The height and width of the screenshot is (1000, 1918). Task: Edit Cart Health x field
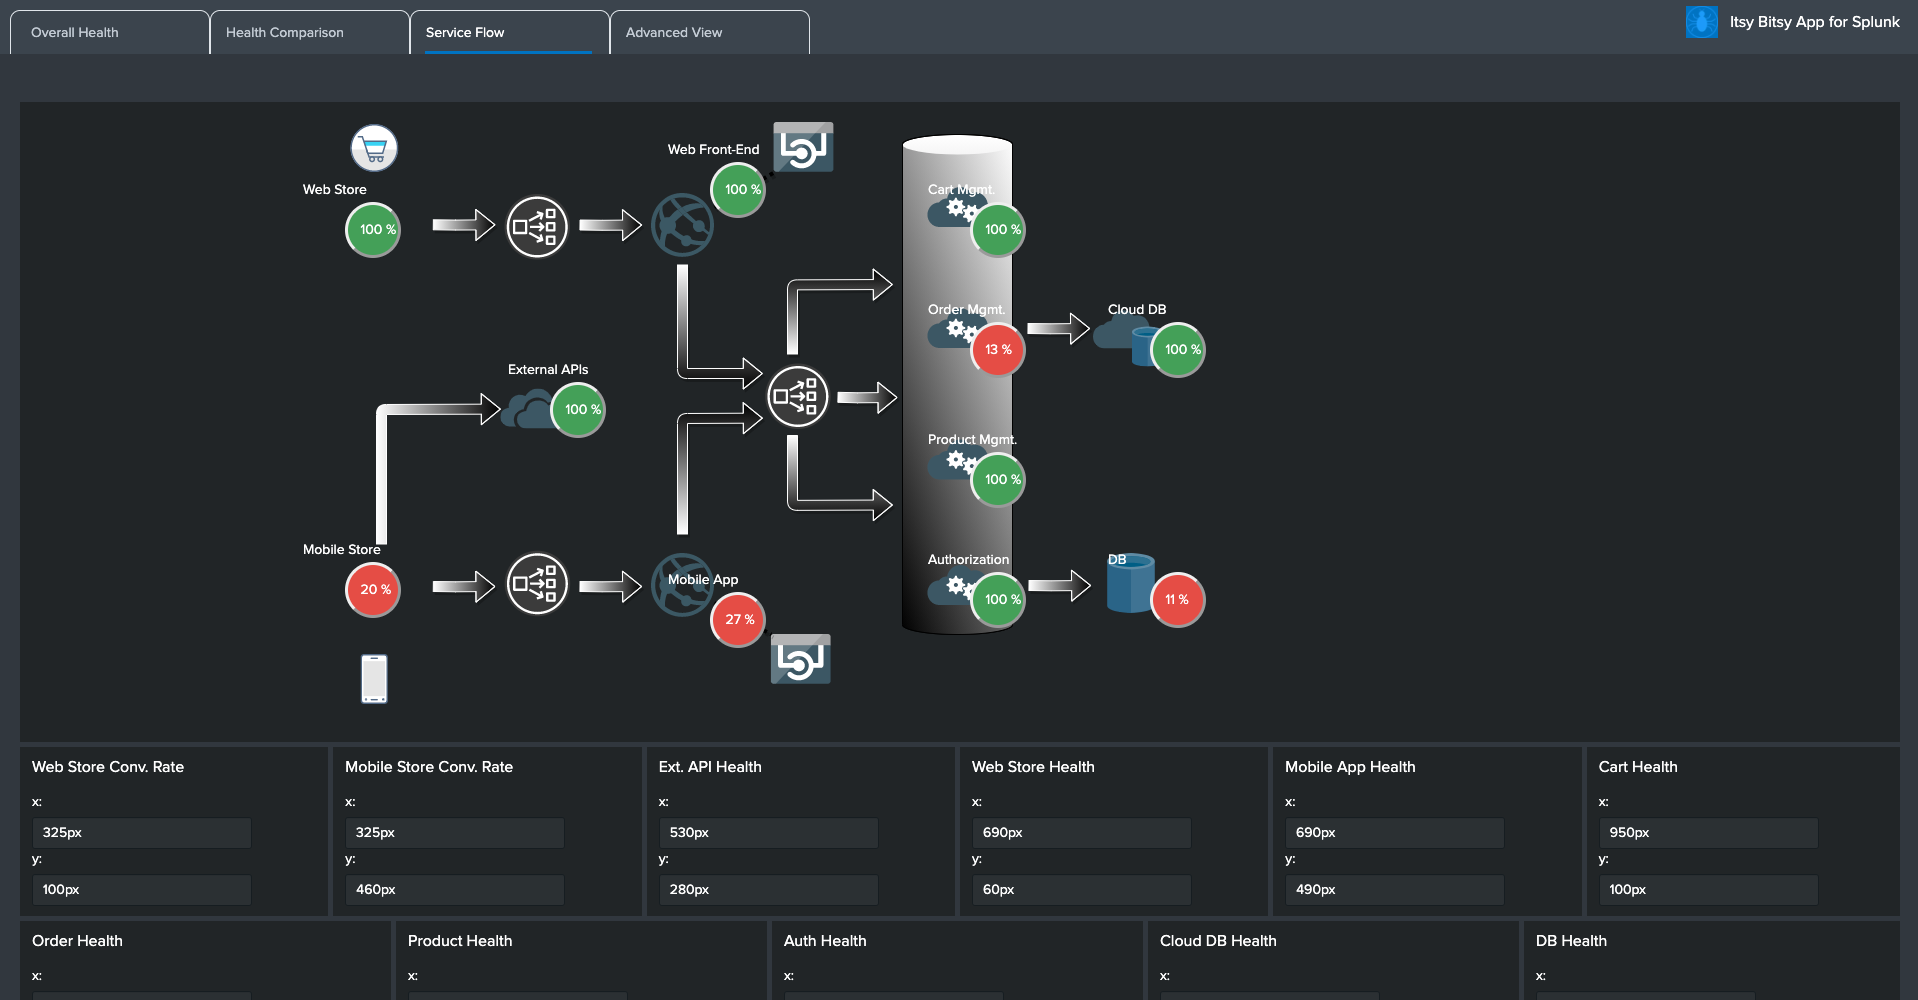pyautogui.click(x=1709, y=833)
